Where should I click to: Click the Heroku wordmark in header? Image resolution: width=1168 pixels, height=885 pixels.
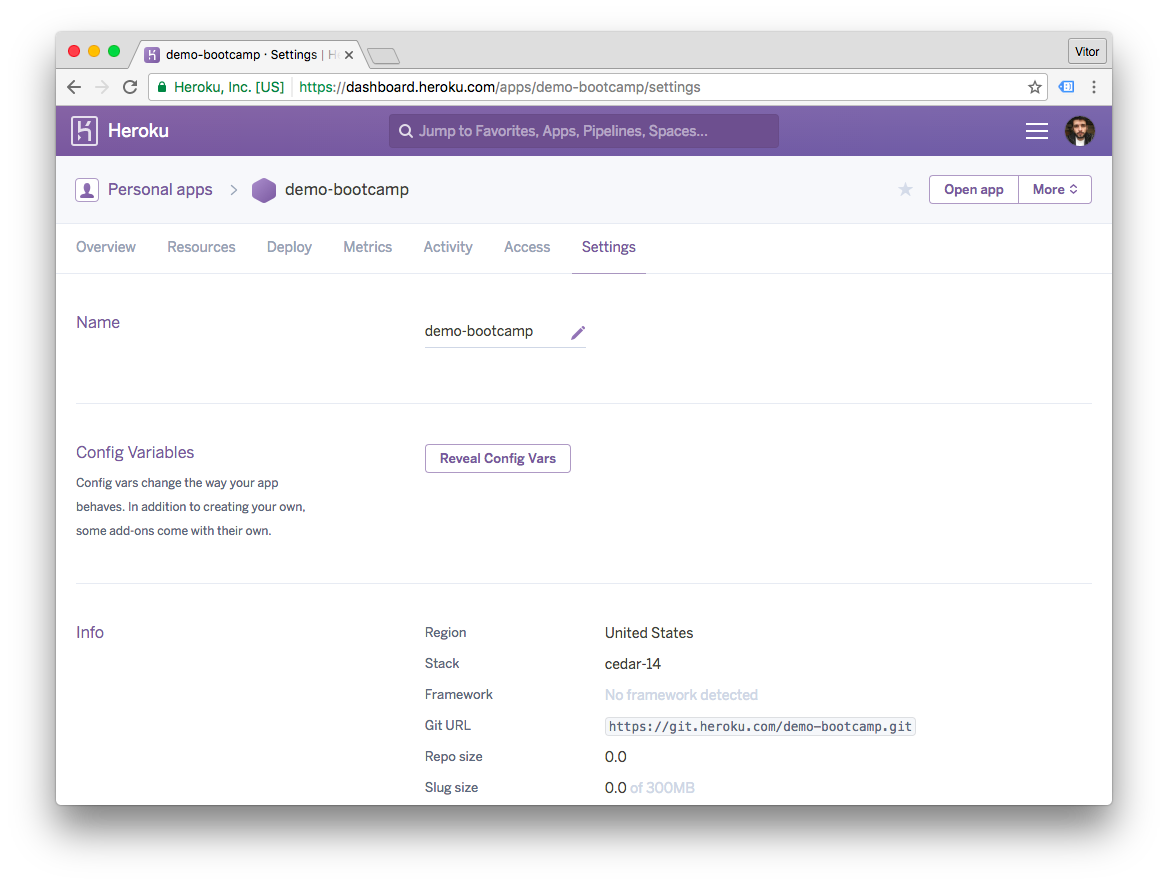tap(139, 131)
